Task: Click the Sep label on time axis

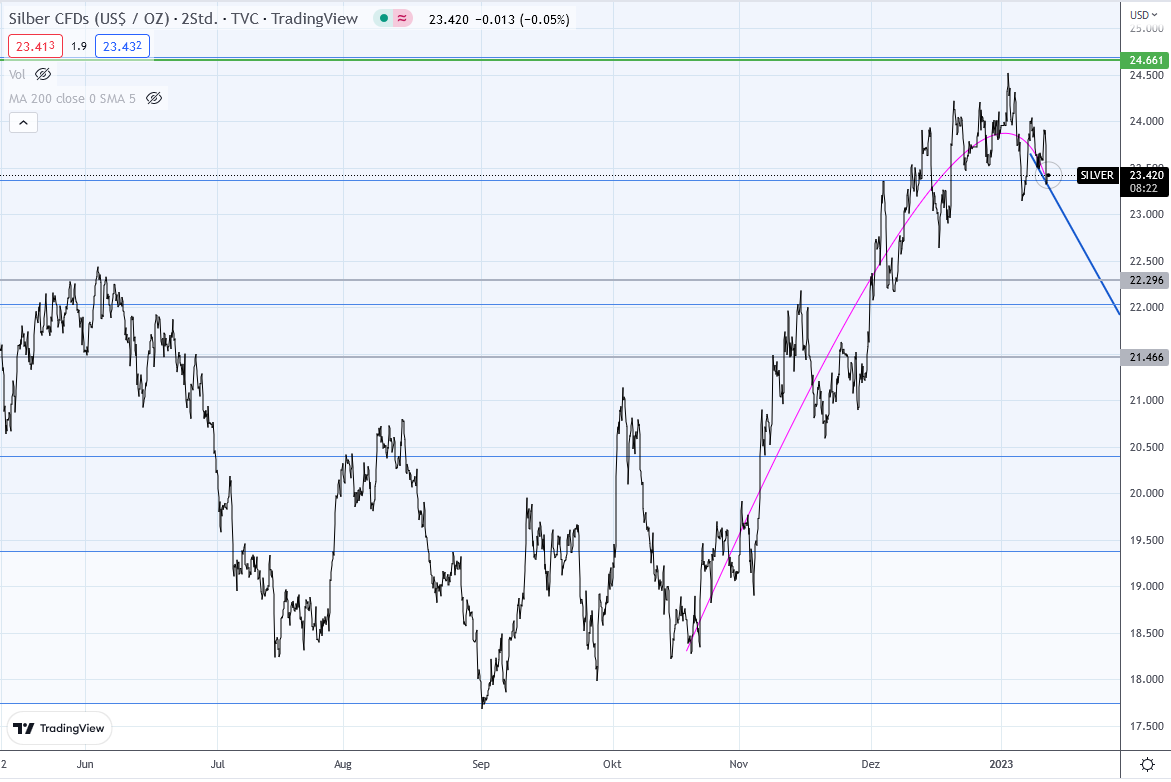Action: coord(481,764)
